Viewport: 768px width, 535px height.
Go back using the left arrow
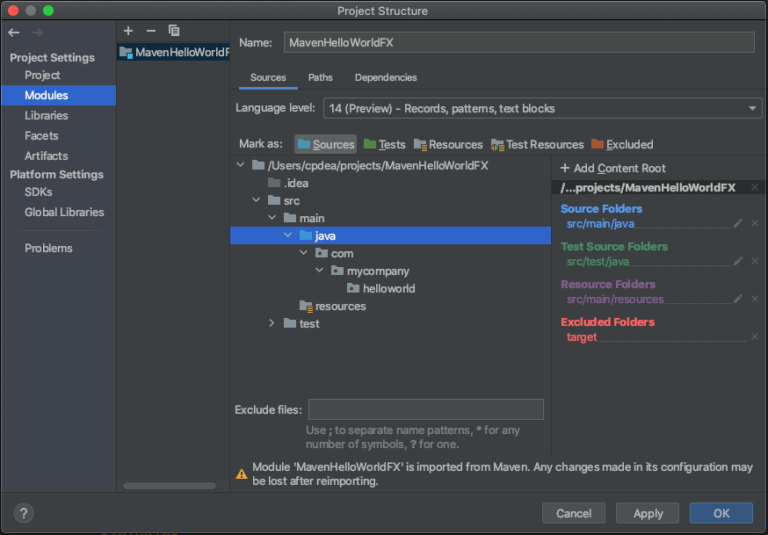(14, 33)
